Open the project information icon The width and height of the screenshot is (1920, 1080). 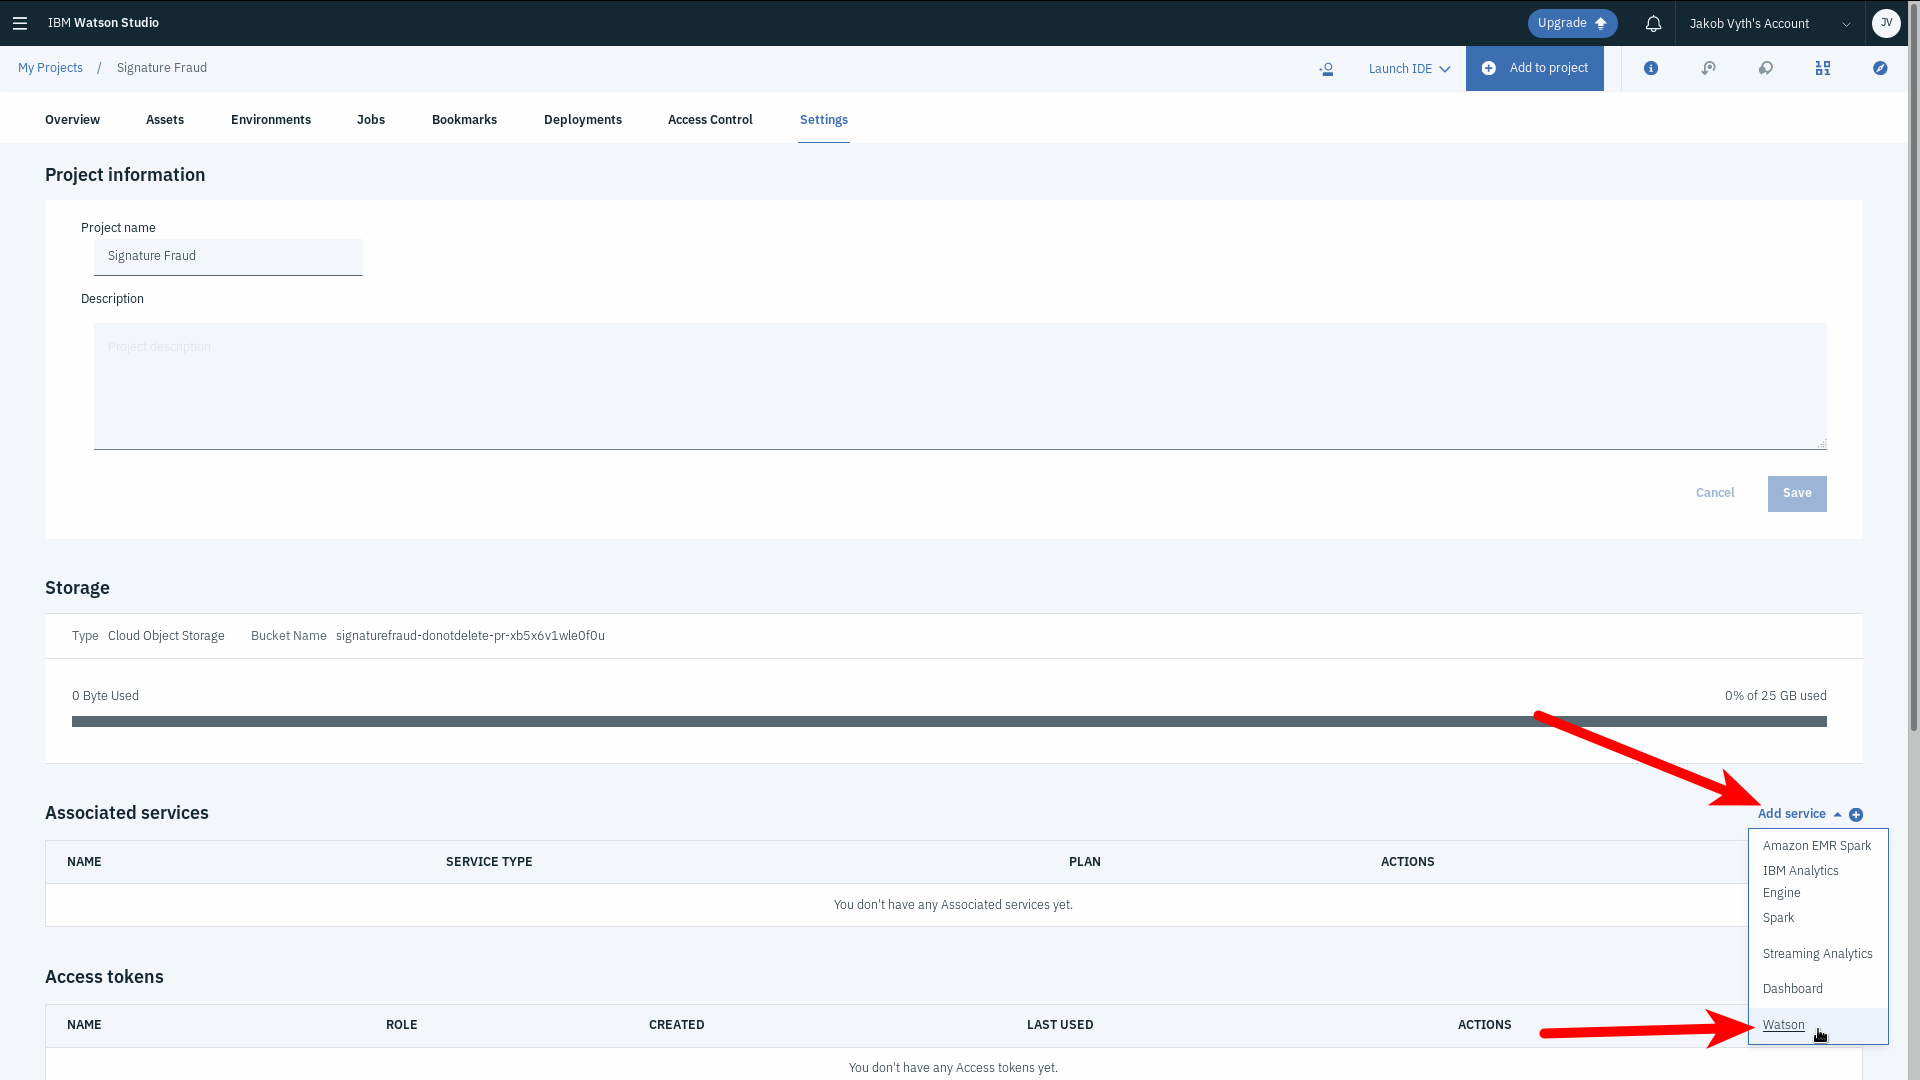pyautogui.click(x=1651, y=68)
